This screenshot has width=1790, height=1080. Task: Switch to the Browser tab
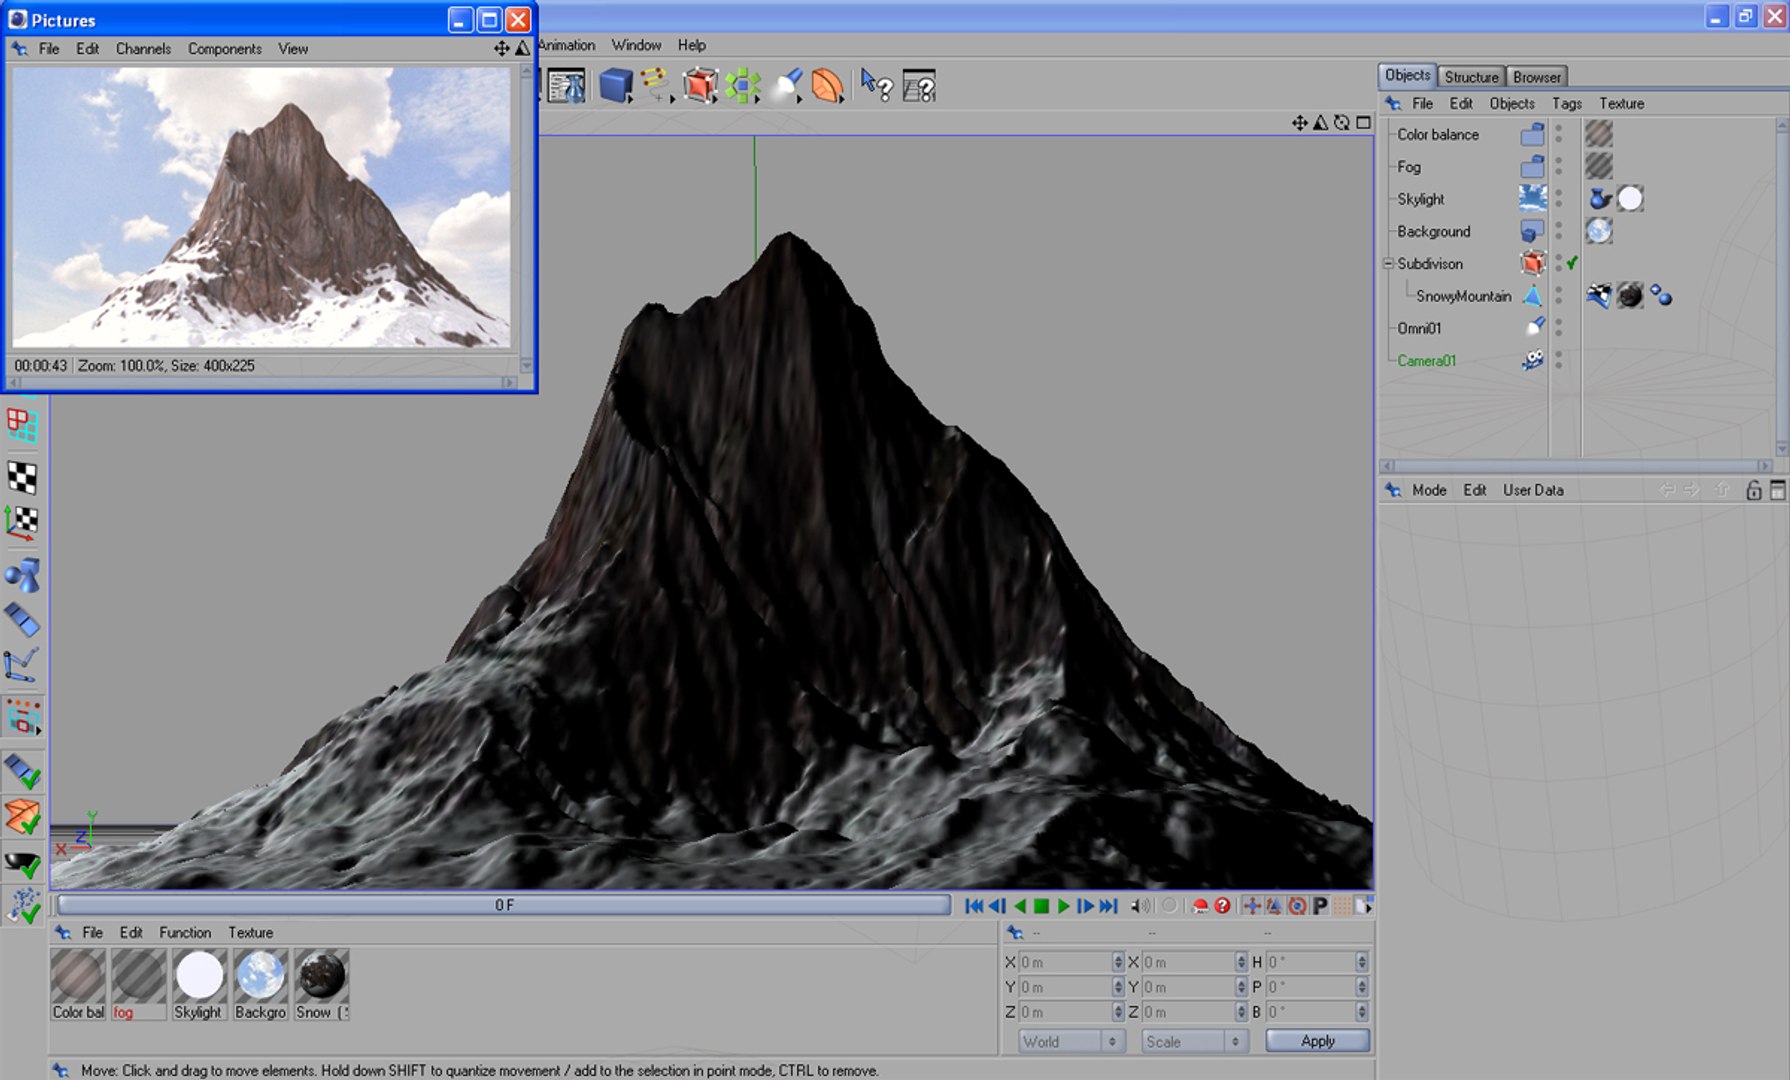click(x=1536, y=77)
